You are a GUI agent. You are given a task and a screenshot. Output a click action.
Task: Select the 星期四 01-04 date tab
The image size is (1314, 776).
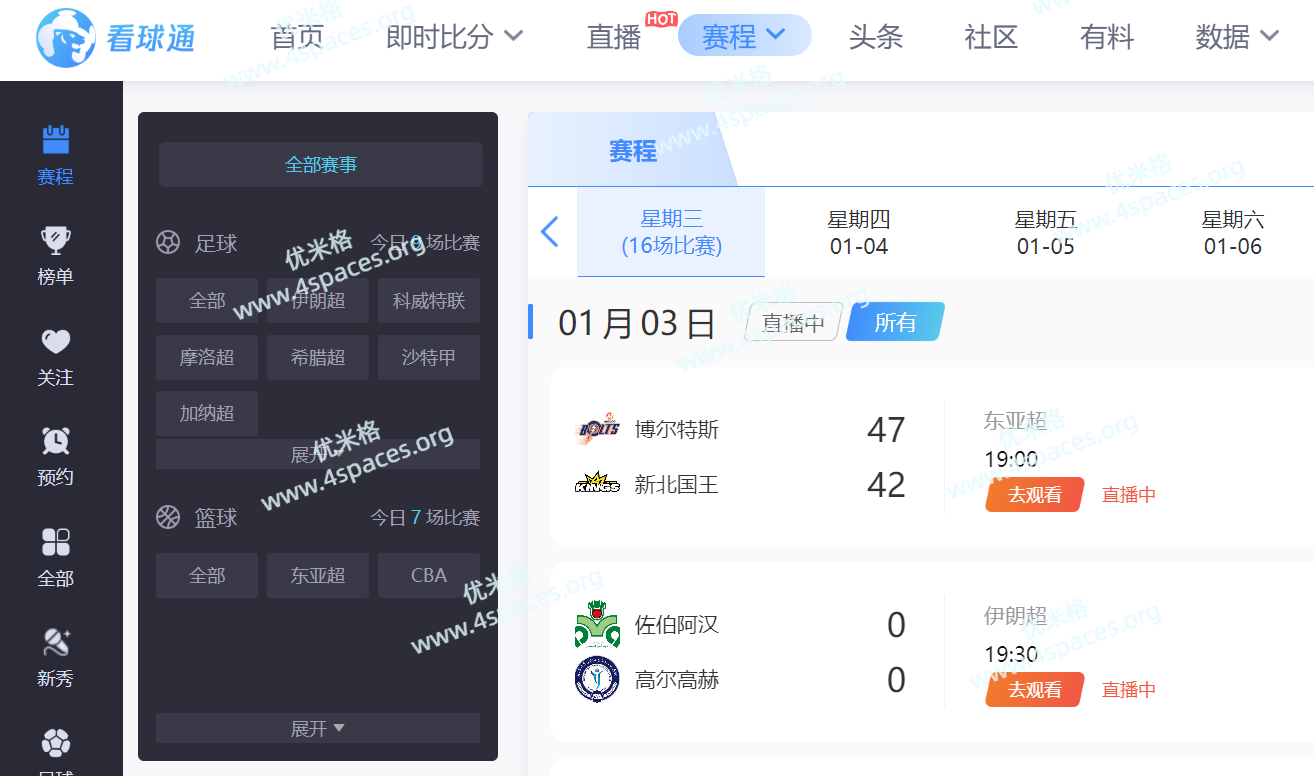point(858,232)
